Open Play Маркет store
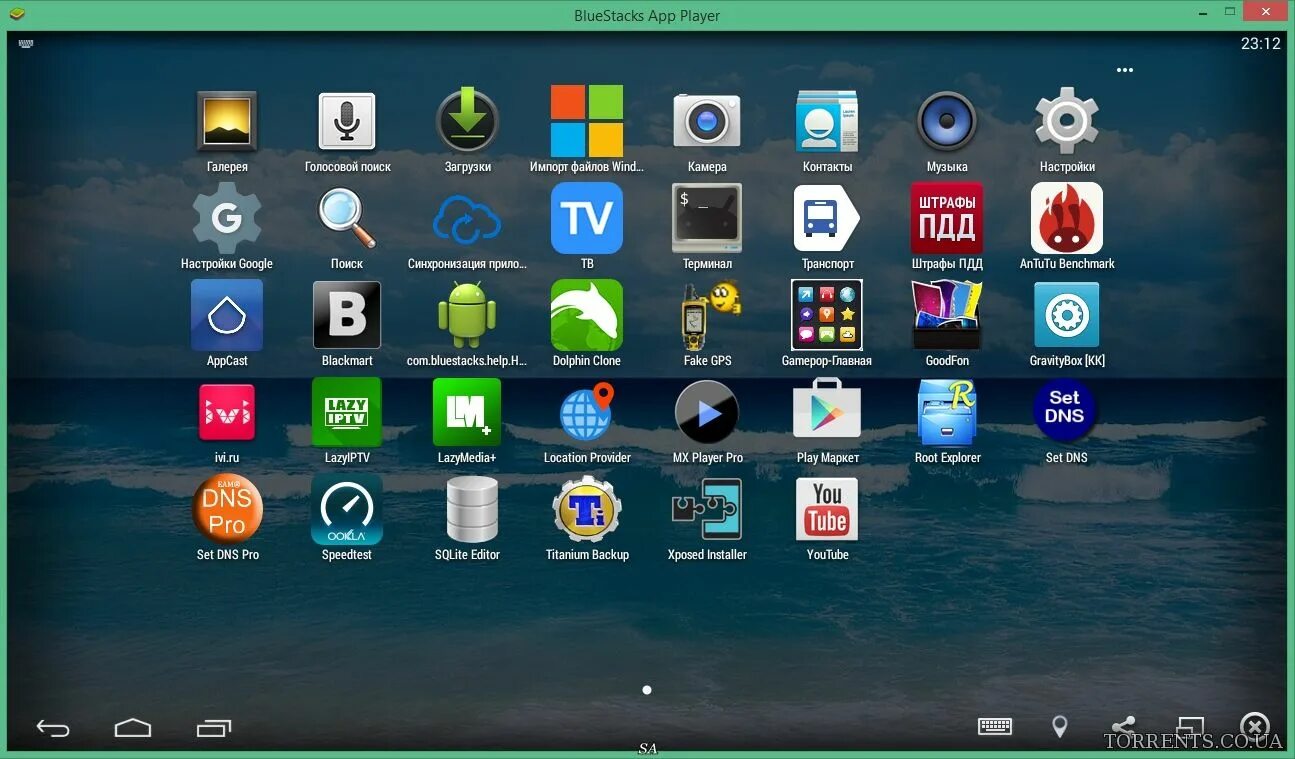This screenshot has width=1295, height=759. coord(827,412)
